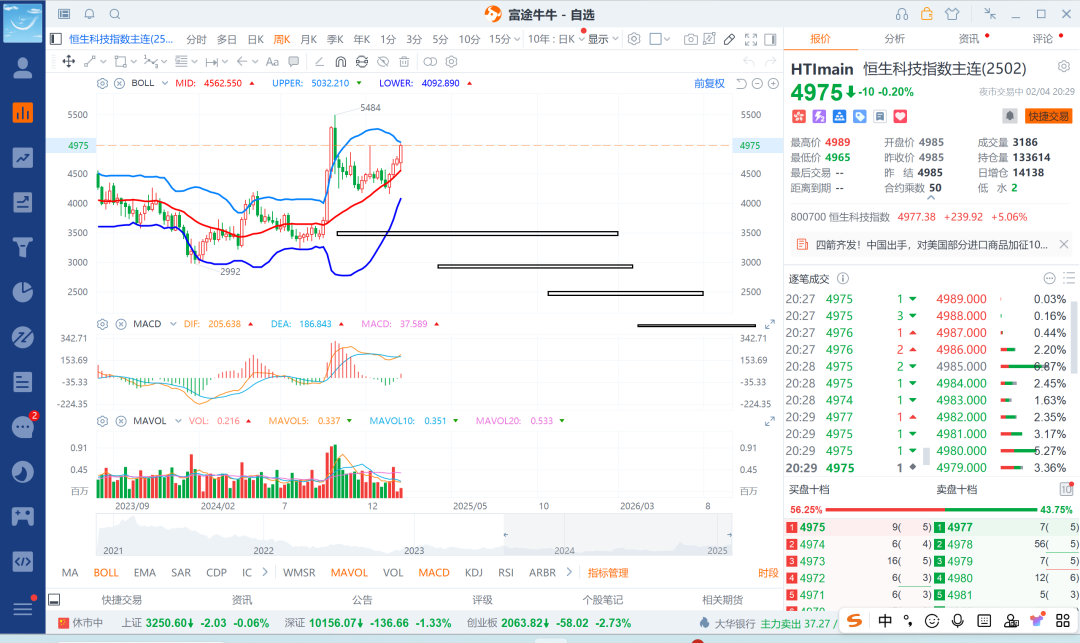Screen dimensions: 1080x643
Task: Open the orange wallet icon
Action: pyautogui.click(x=927, y=14)
